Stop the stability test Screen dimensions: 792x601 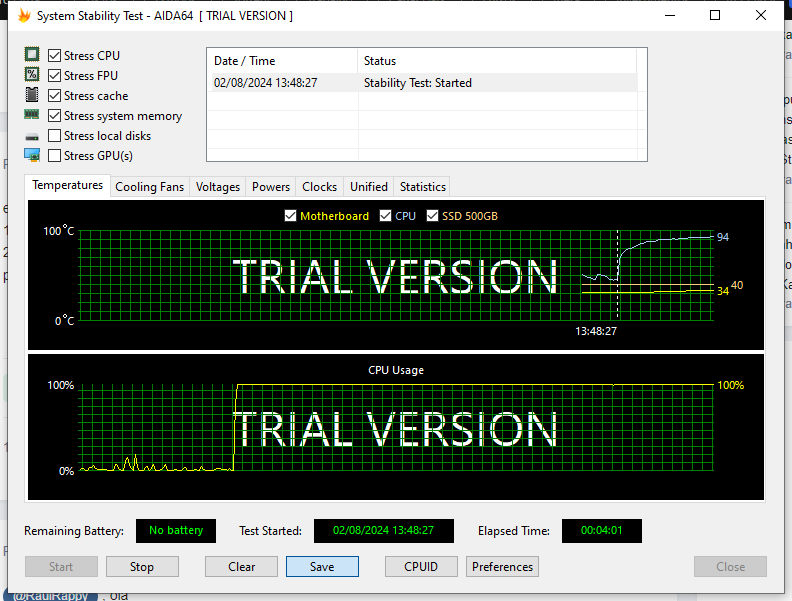[142, 567]
